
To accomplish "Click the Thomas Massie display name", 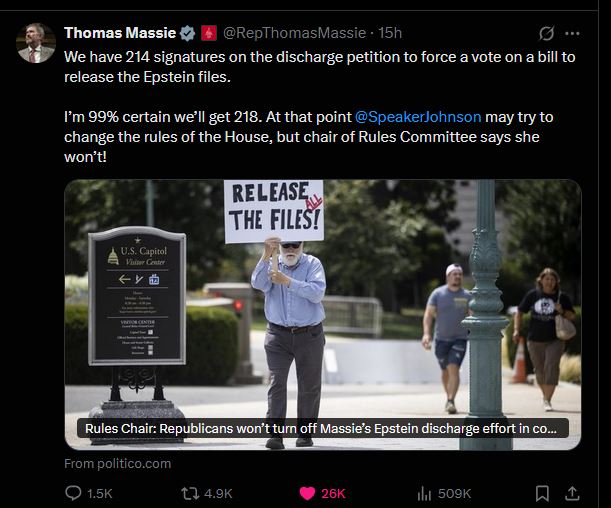I will (x=120, y=33).
